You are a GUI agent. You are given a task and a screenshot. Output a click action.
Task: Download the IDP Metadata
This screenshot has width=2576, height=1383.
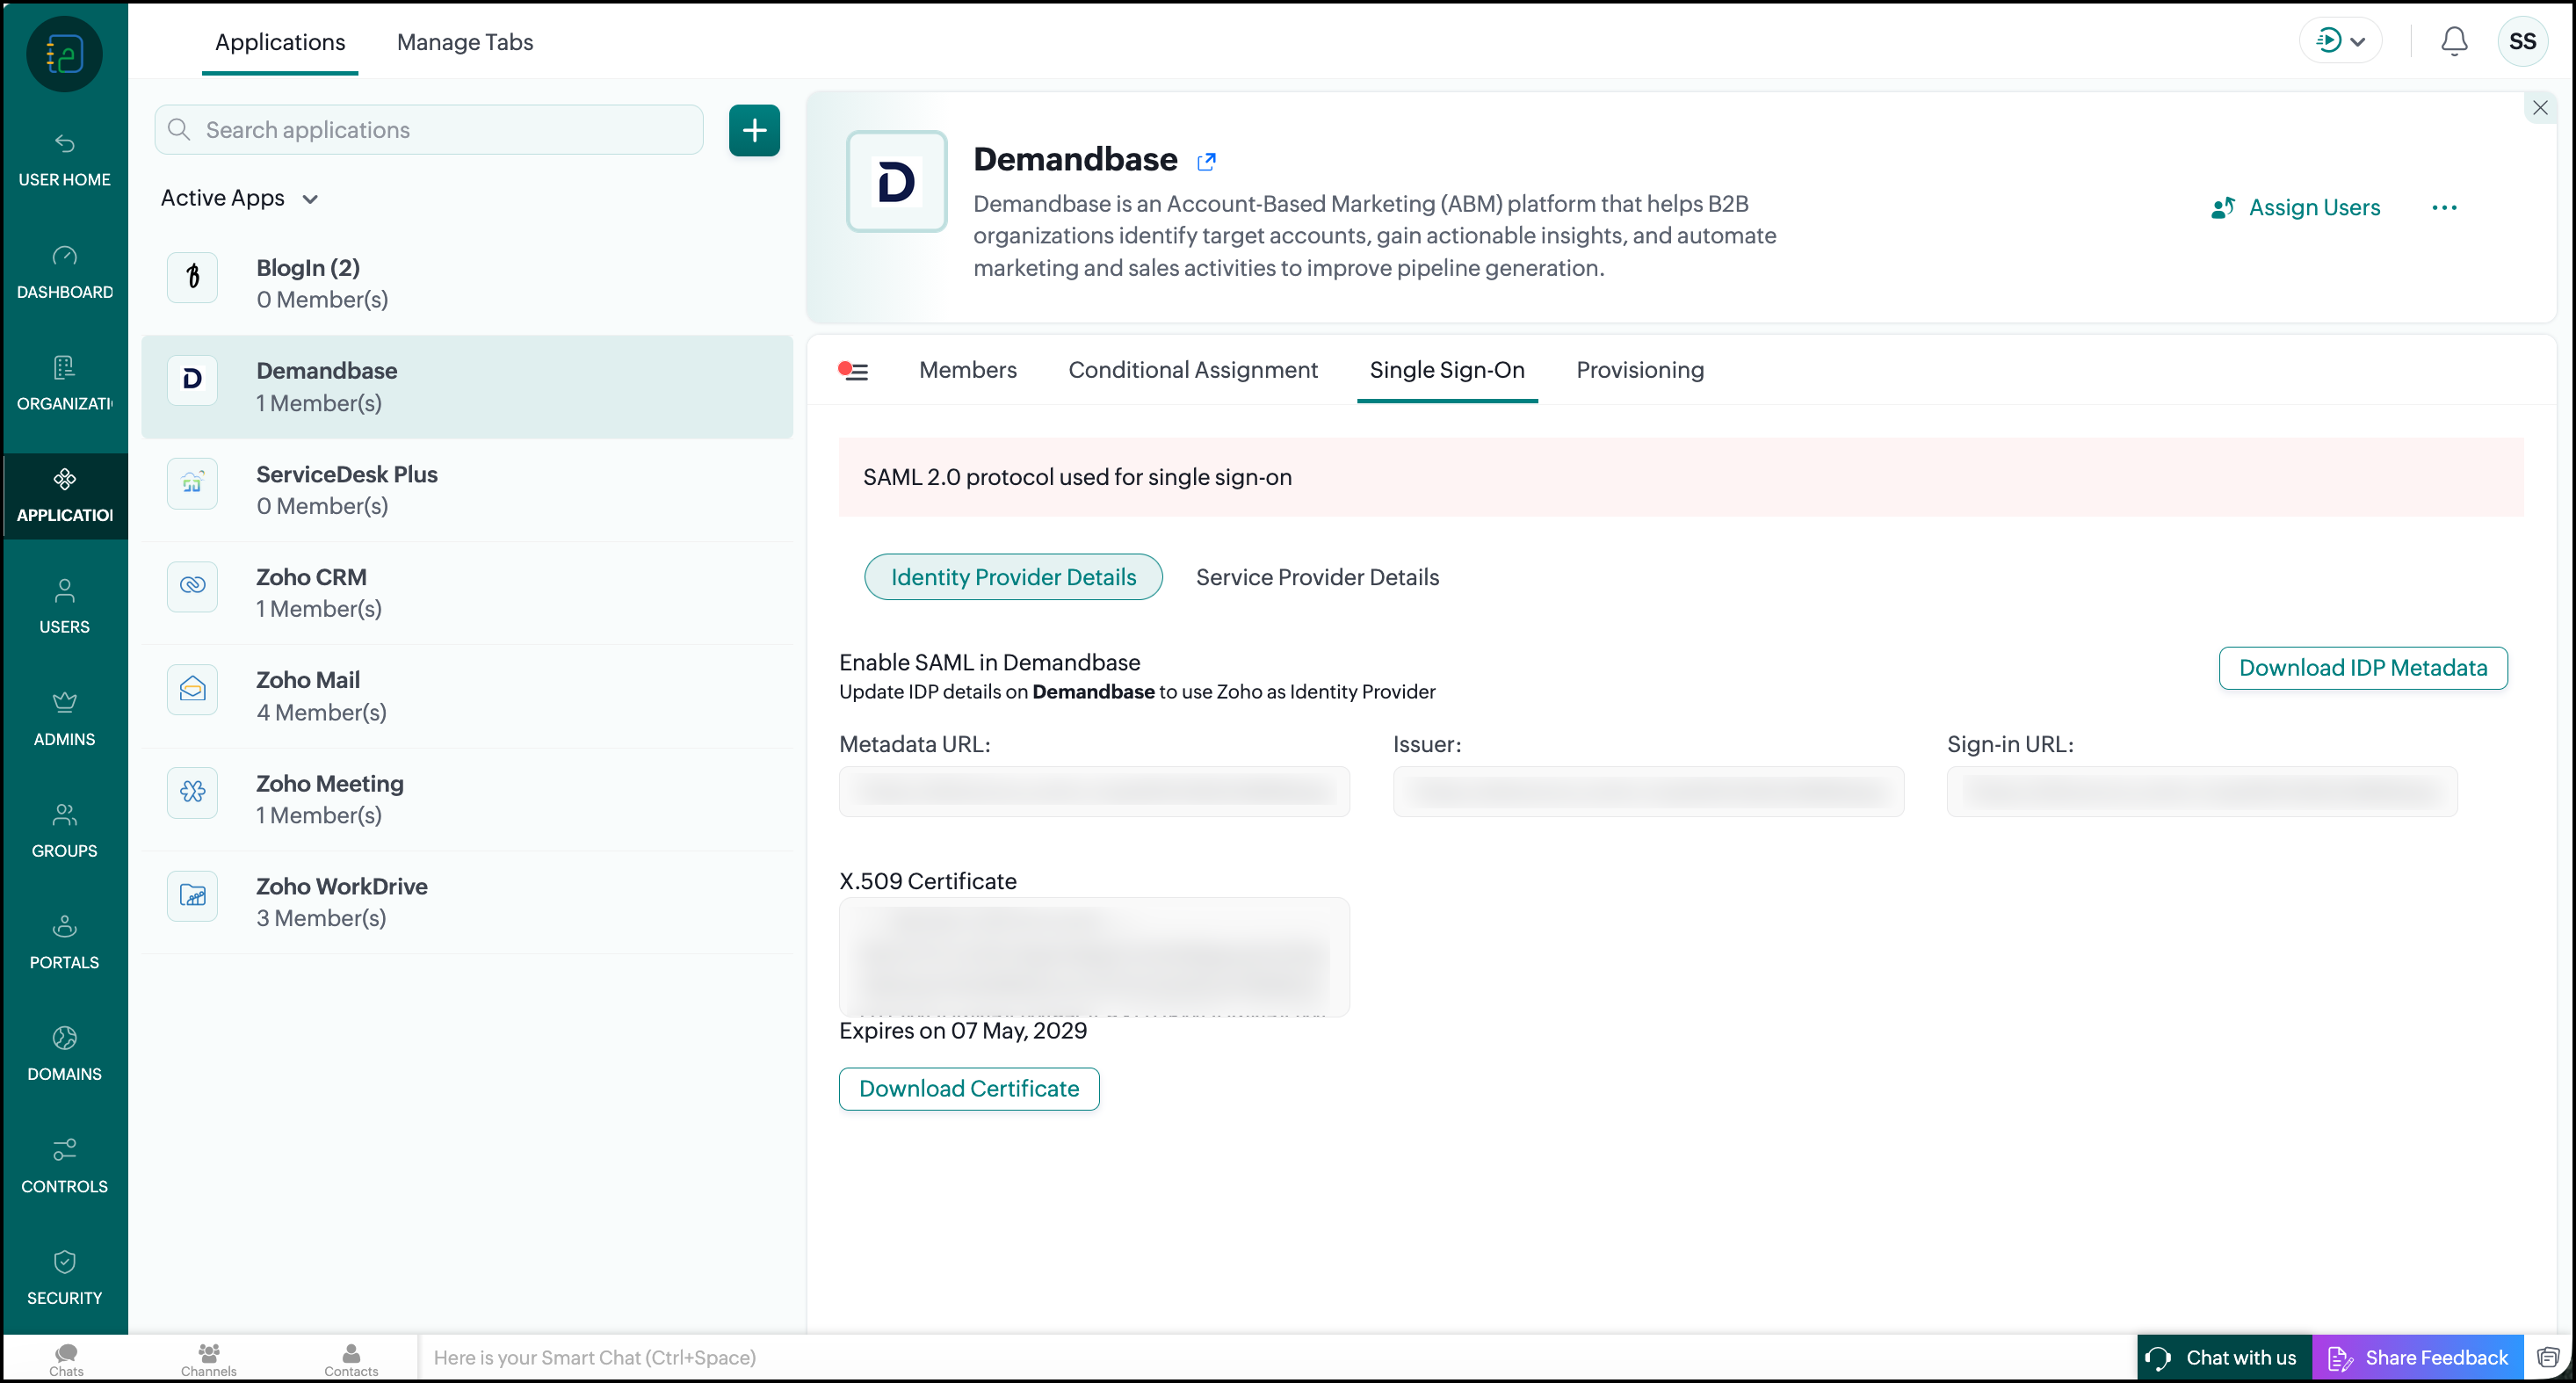pyautogui.click(x=2363, y=668)
